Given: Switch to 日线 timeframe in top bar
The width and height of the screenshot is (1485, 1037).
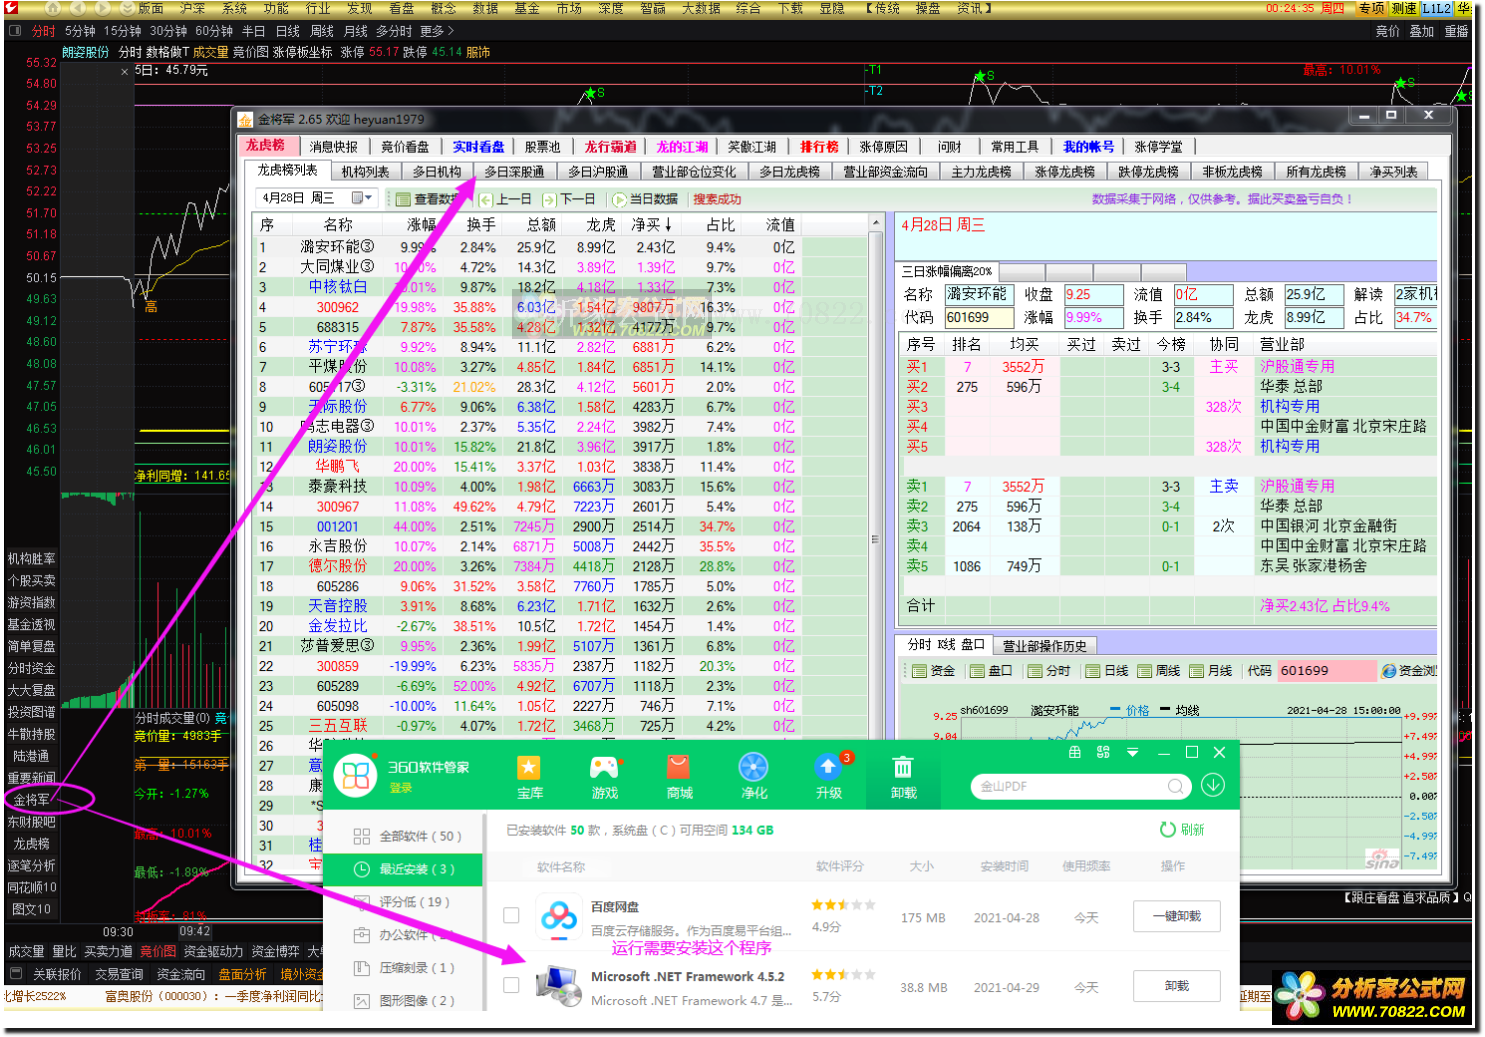Looking at the screenshot, I should pyautogui.click(x=287, y=31).
